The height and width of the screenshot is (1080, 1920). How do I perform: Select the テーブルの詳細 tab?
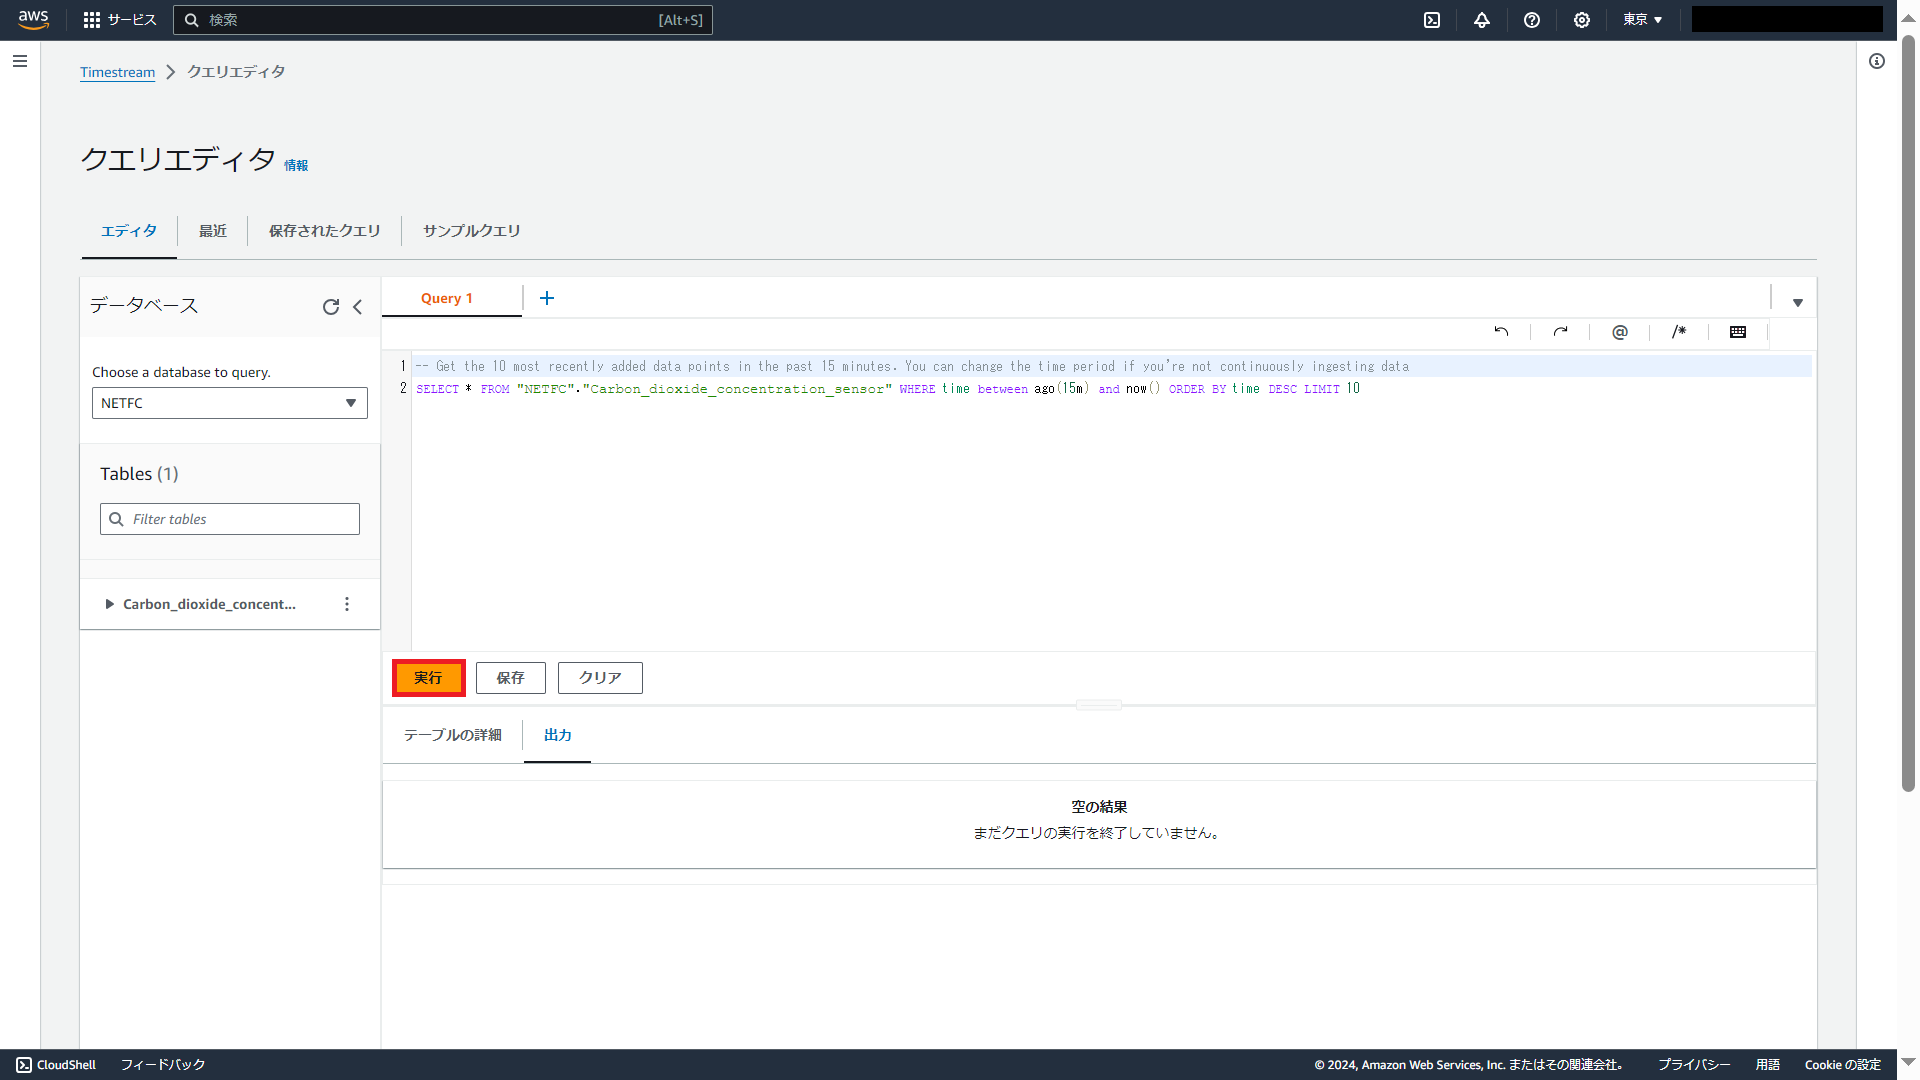[452, 734]
